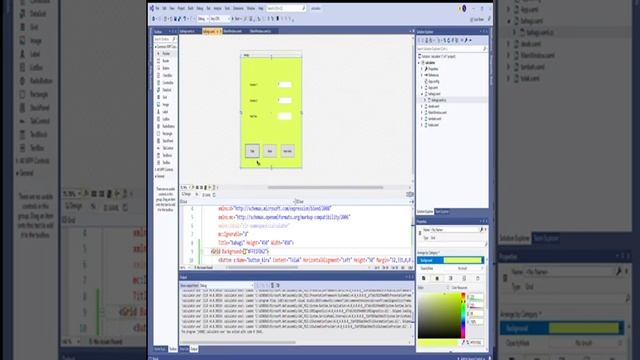640x360 pixels.
Task: Pick the CheckBox control in Toolbox
Action: [166, 76]
